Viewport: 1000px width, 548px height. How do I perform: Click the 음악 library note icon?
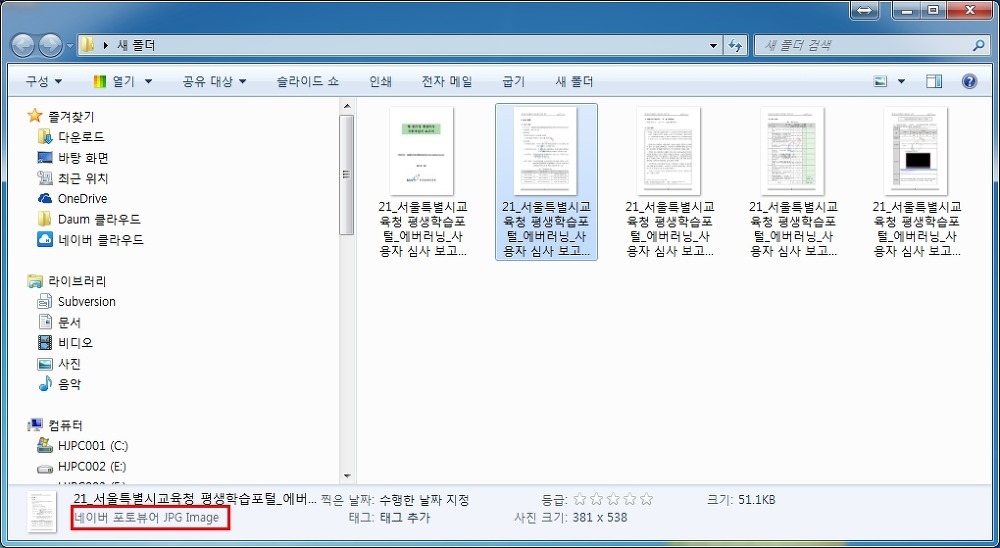[x=45, y=384]
